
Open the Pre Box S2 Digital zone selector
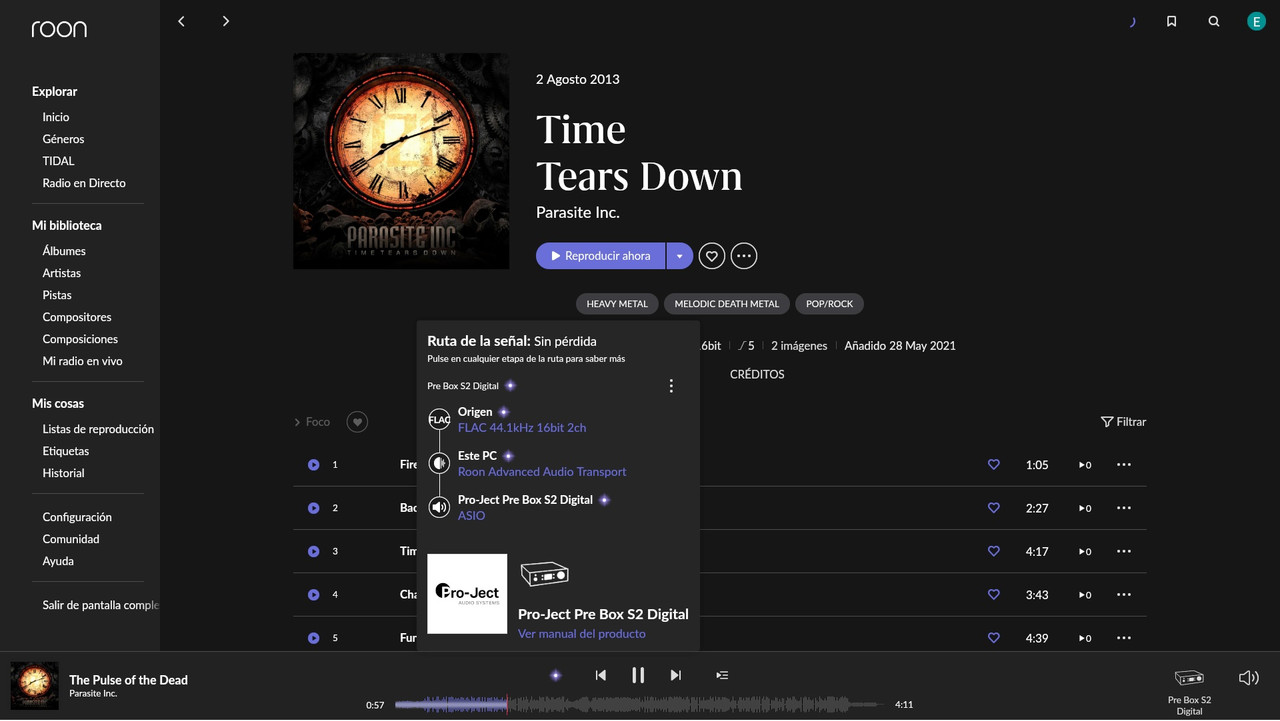click(x=1189, y=690)
